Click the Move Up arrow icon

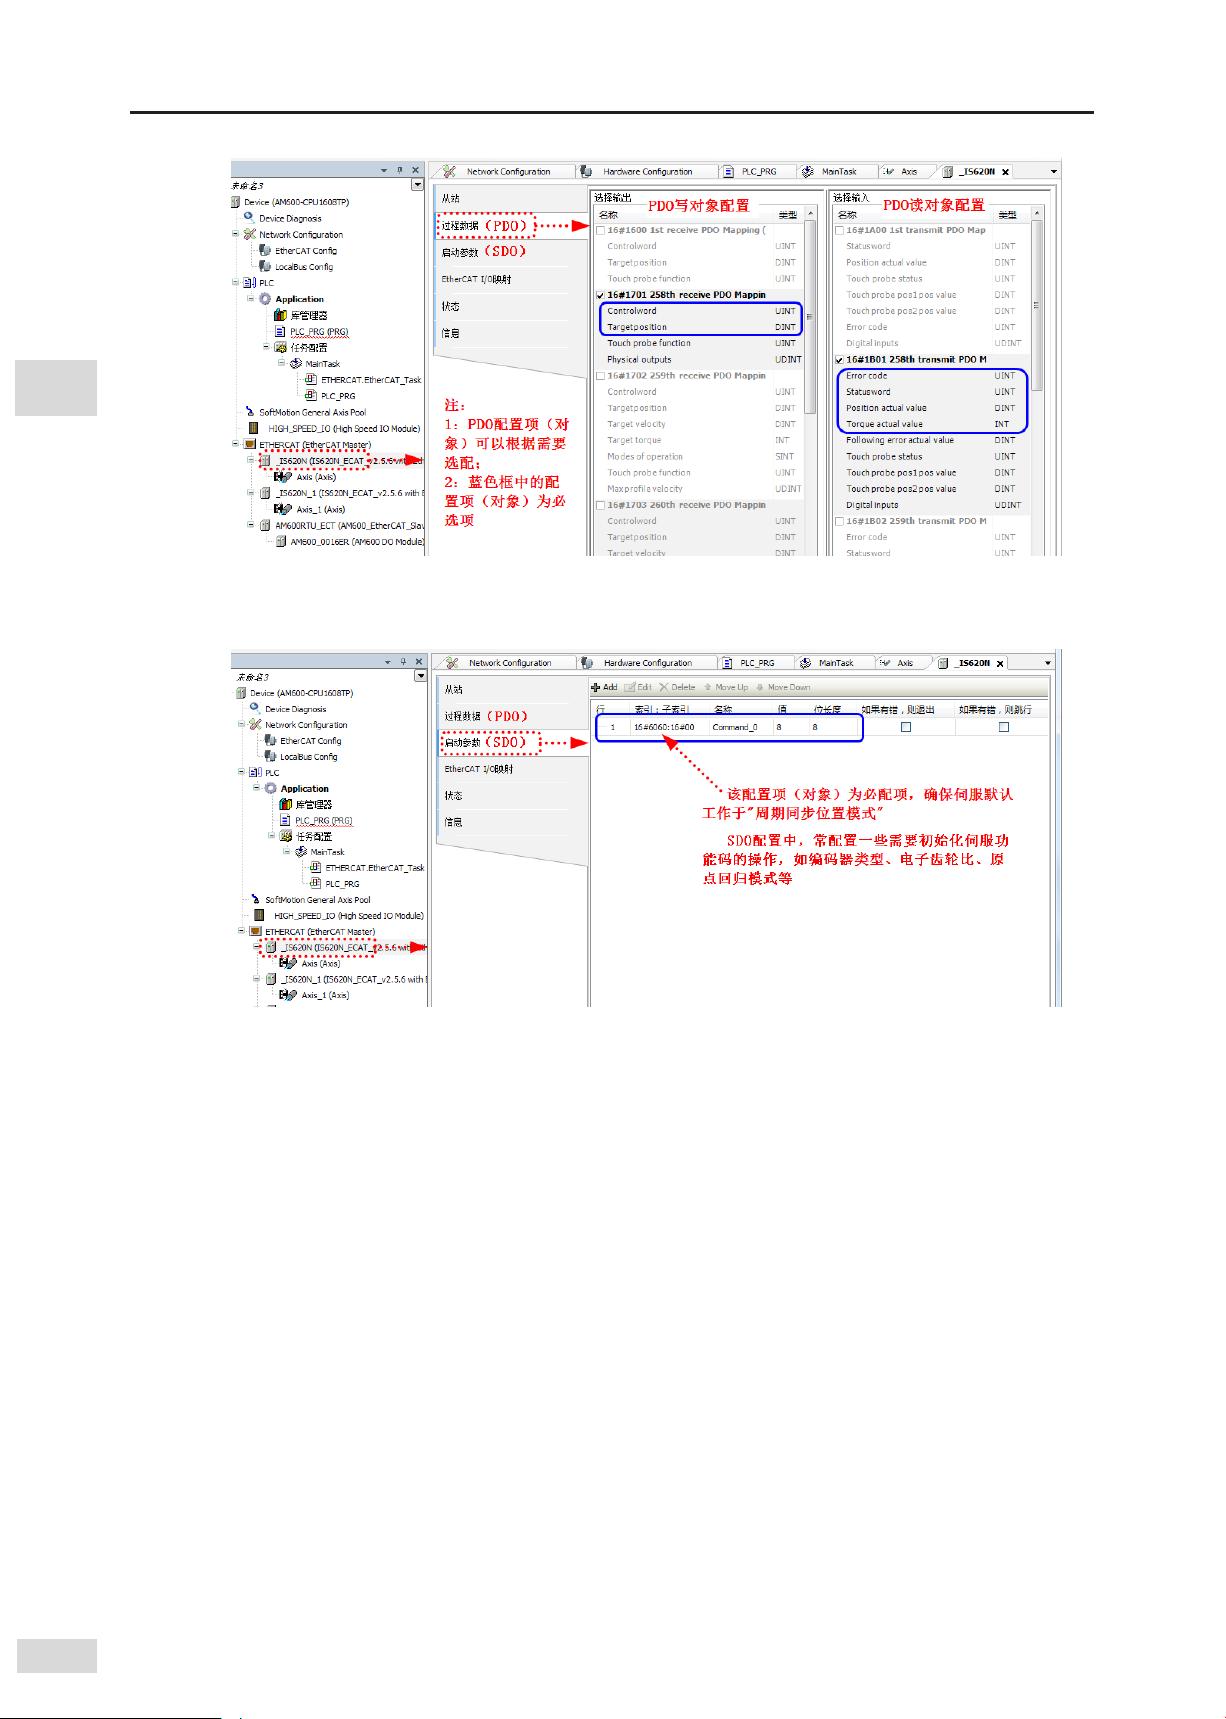point(707,688)
